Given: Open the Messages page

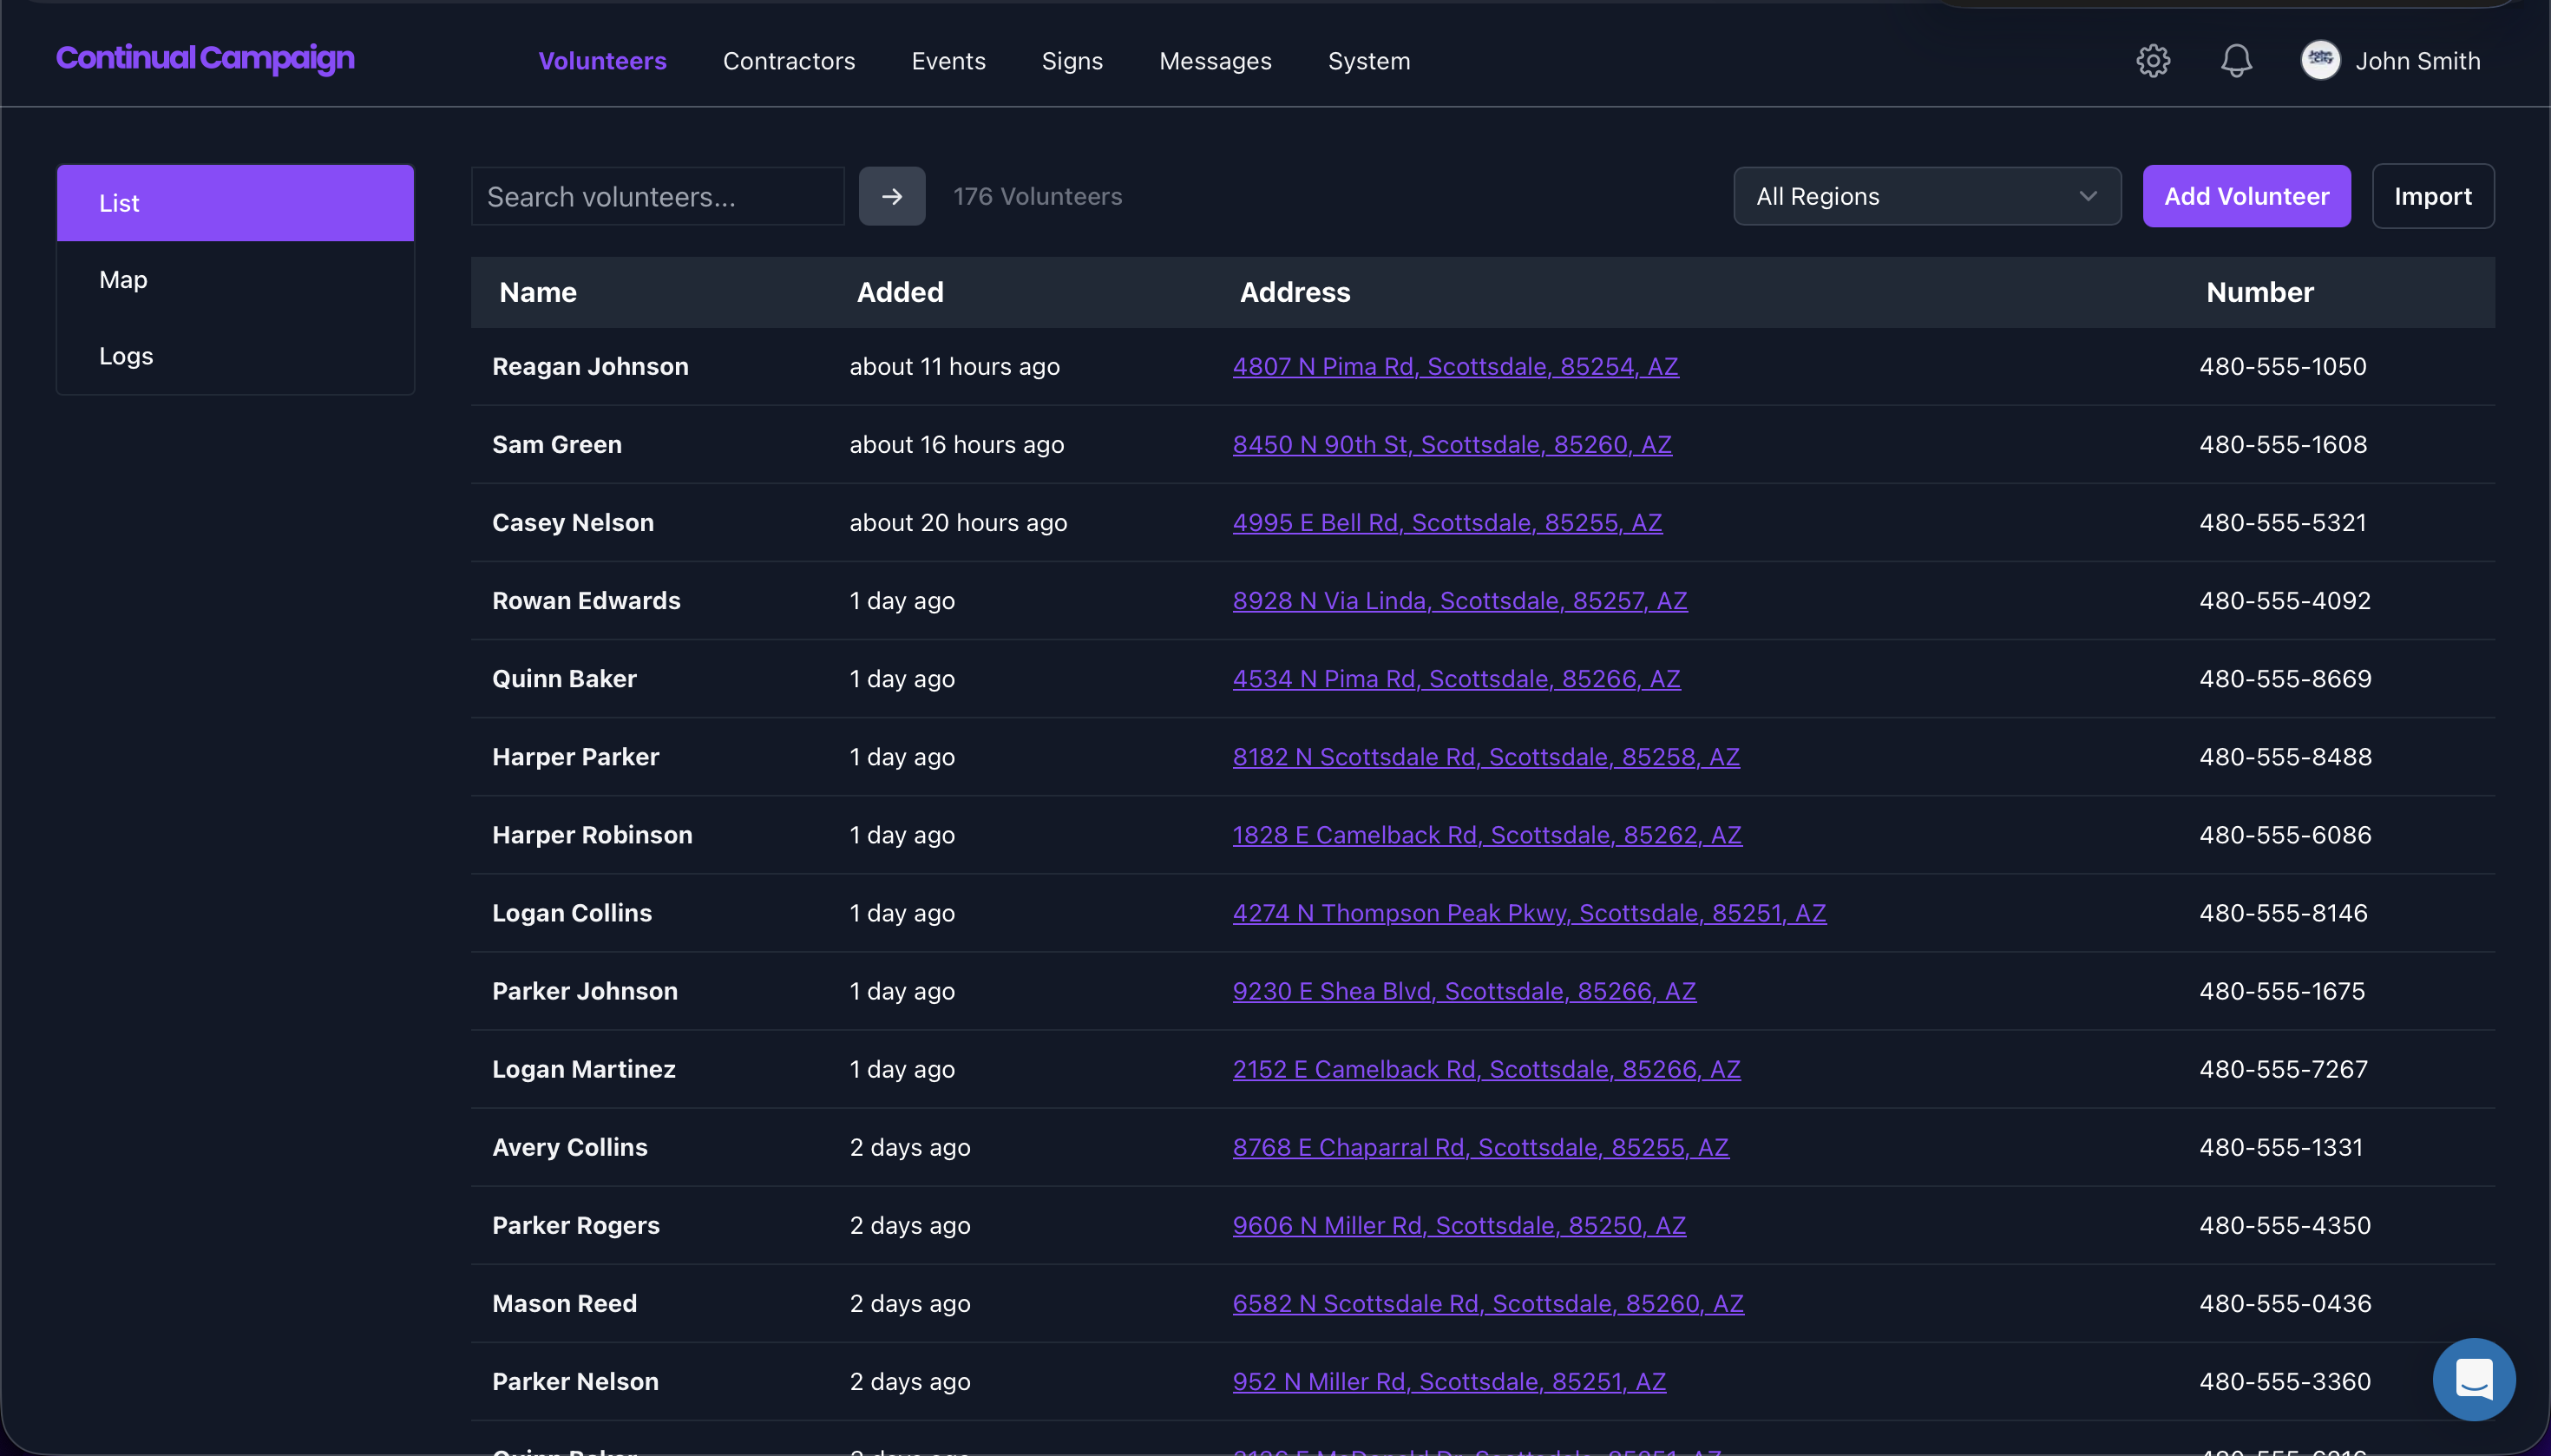Looking at the screenshot, I should pos(1215,61).
